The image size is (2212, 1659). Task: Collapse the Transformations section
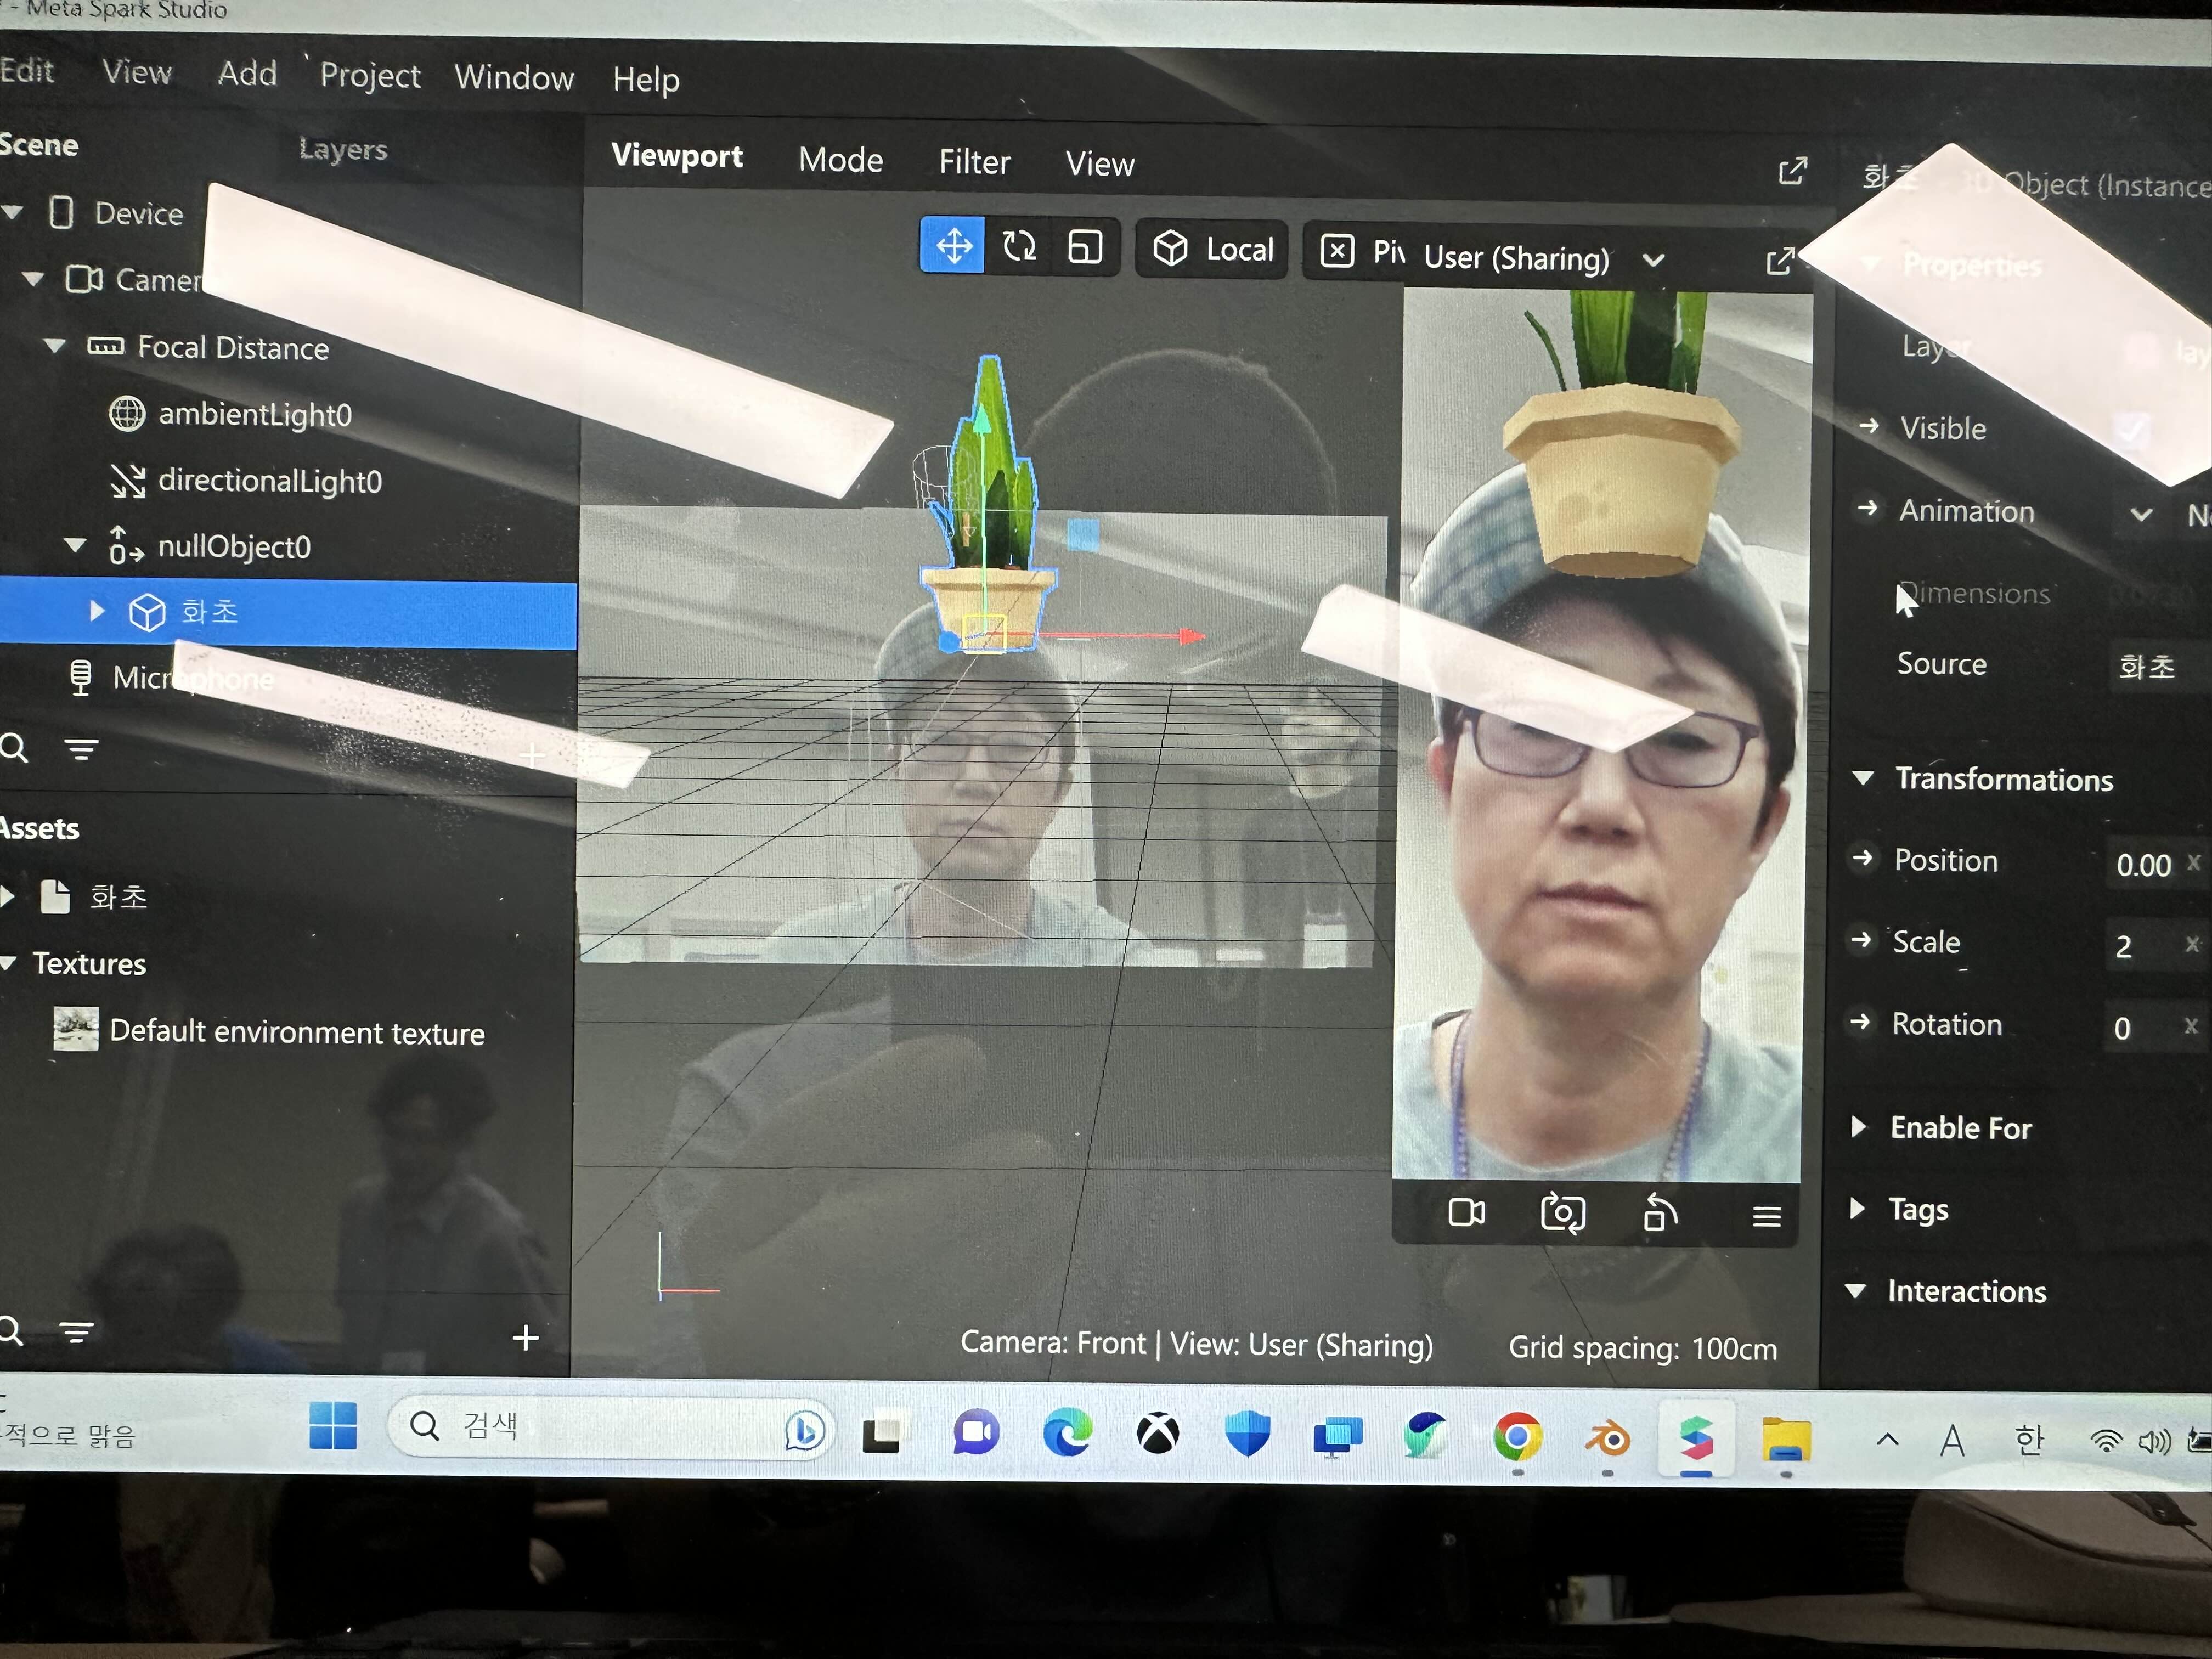[1862, 777]
